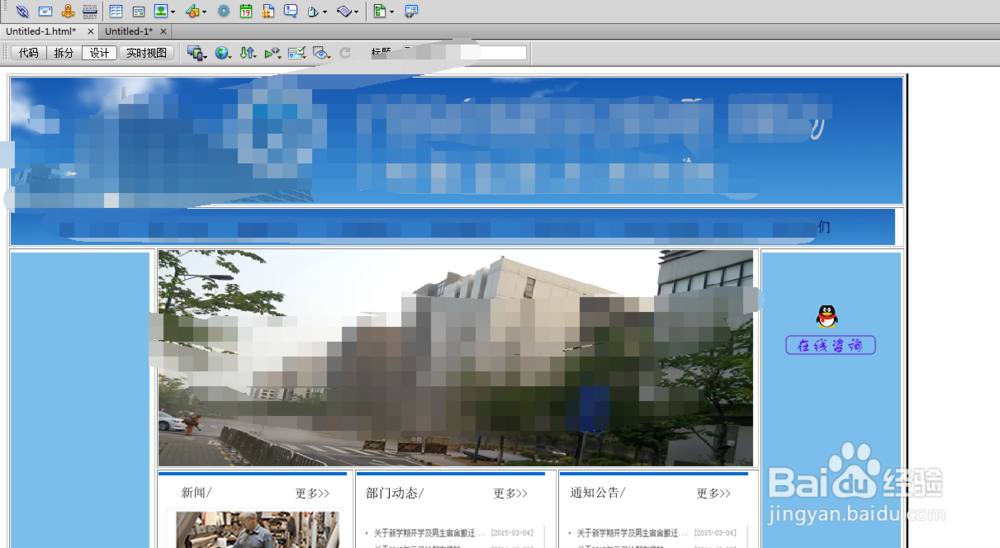Image resolution: width=1000 pixels, height=548 pixels.
Task: Expand the Media dropdown arrow
Action: 204,12
